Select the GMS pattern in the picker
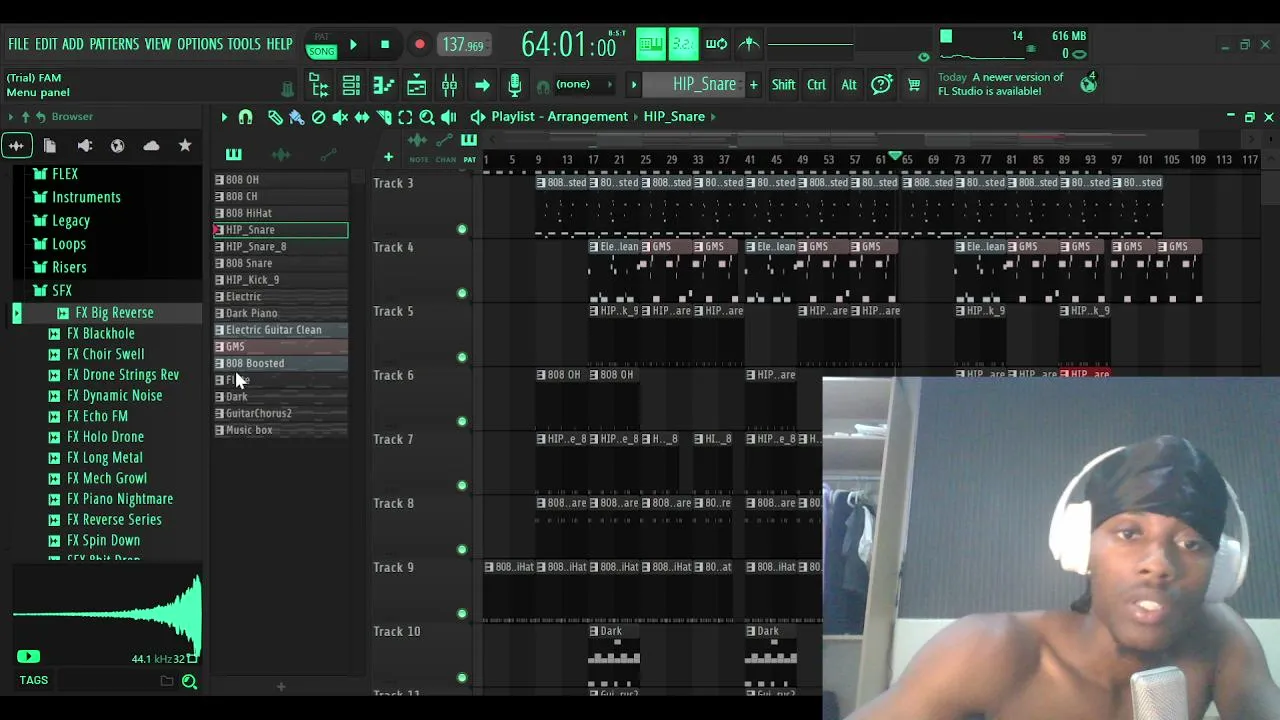 tap(282, 347)
